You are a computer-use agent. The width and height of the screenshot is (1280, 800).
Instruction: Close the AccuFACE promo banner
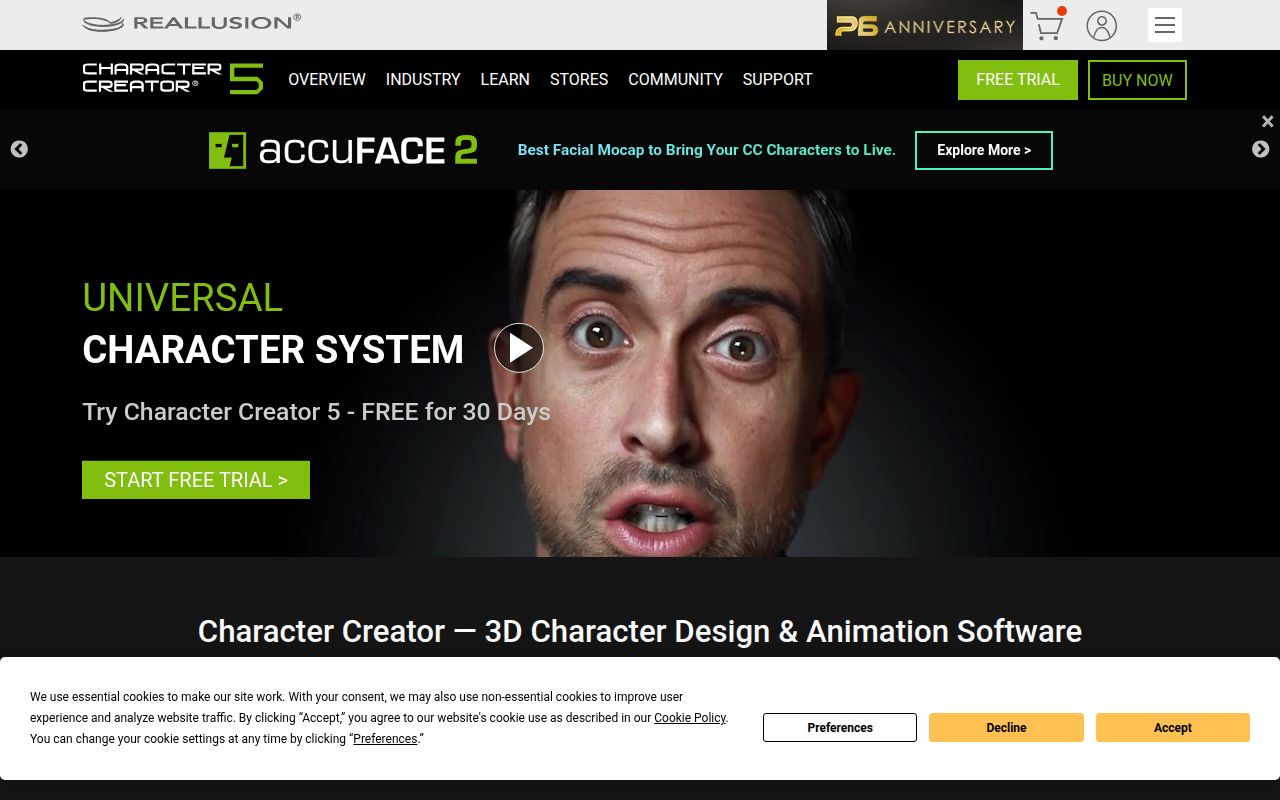pyautogui.click(x=1267, y=122)
